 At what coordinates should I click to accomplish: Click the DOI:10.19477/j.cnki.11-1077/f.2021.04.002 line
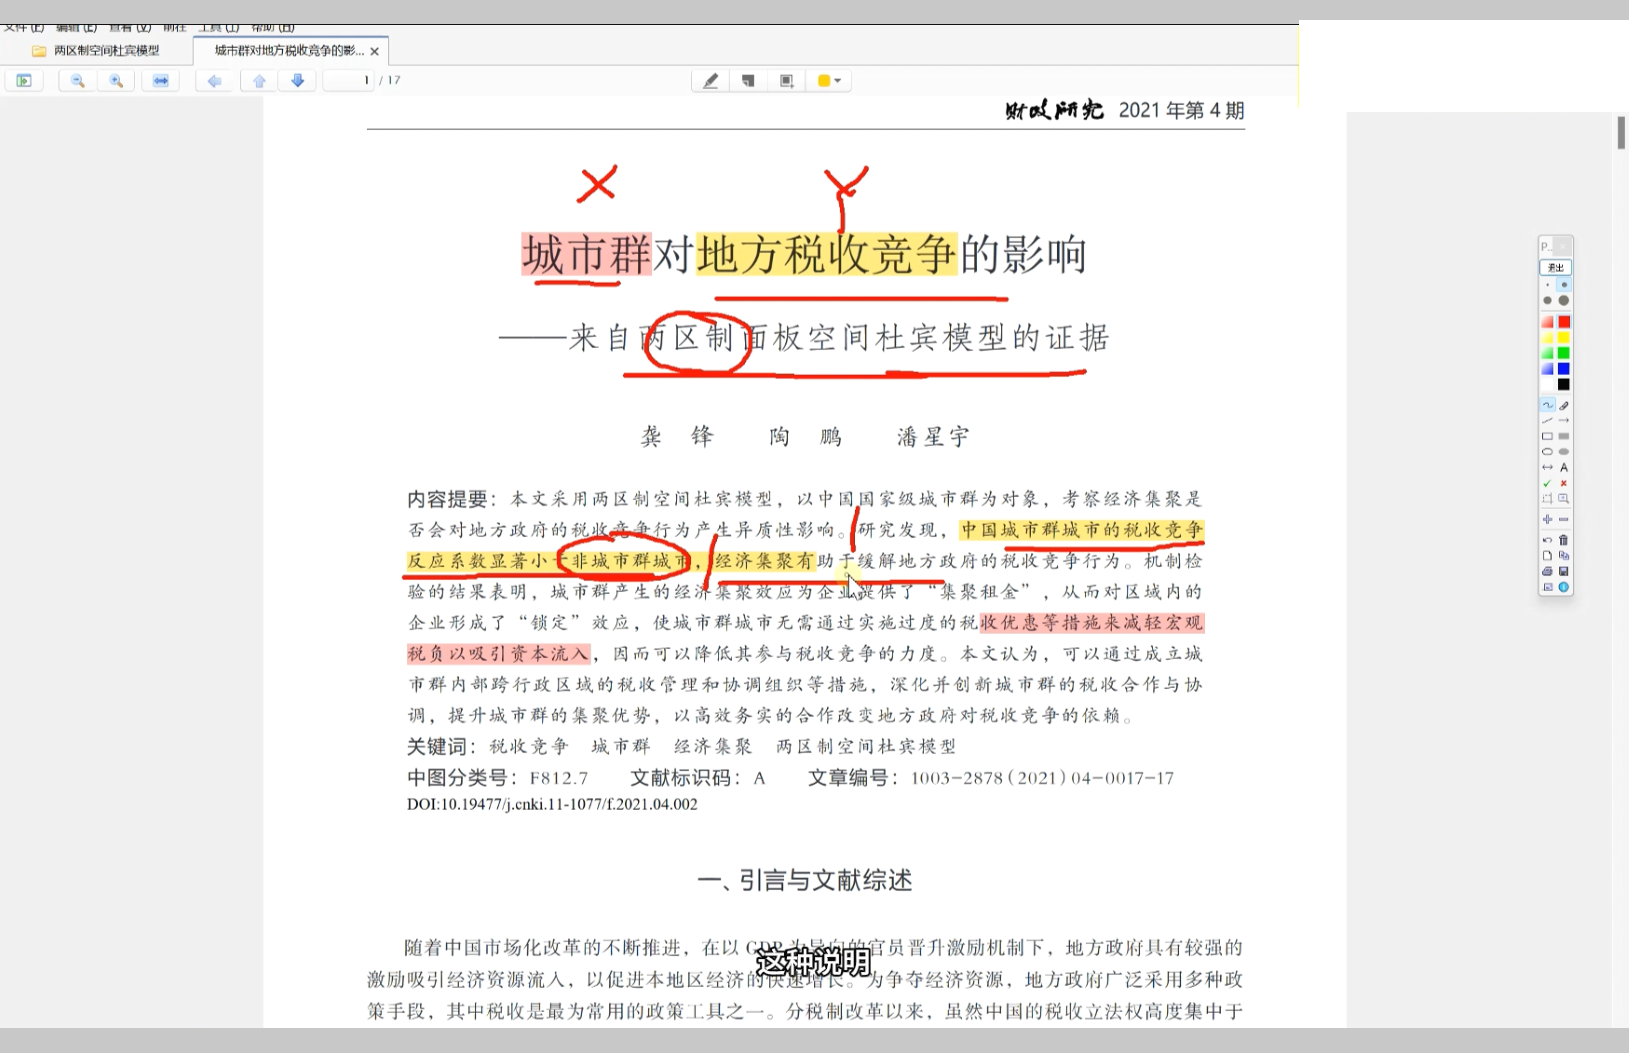[552, 804]
